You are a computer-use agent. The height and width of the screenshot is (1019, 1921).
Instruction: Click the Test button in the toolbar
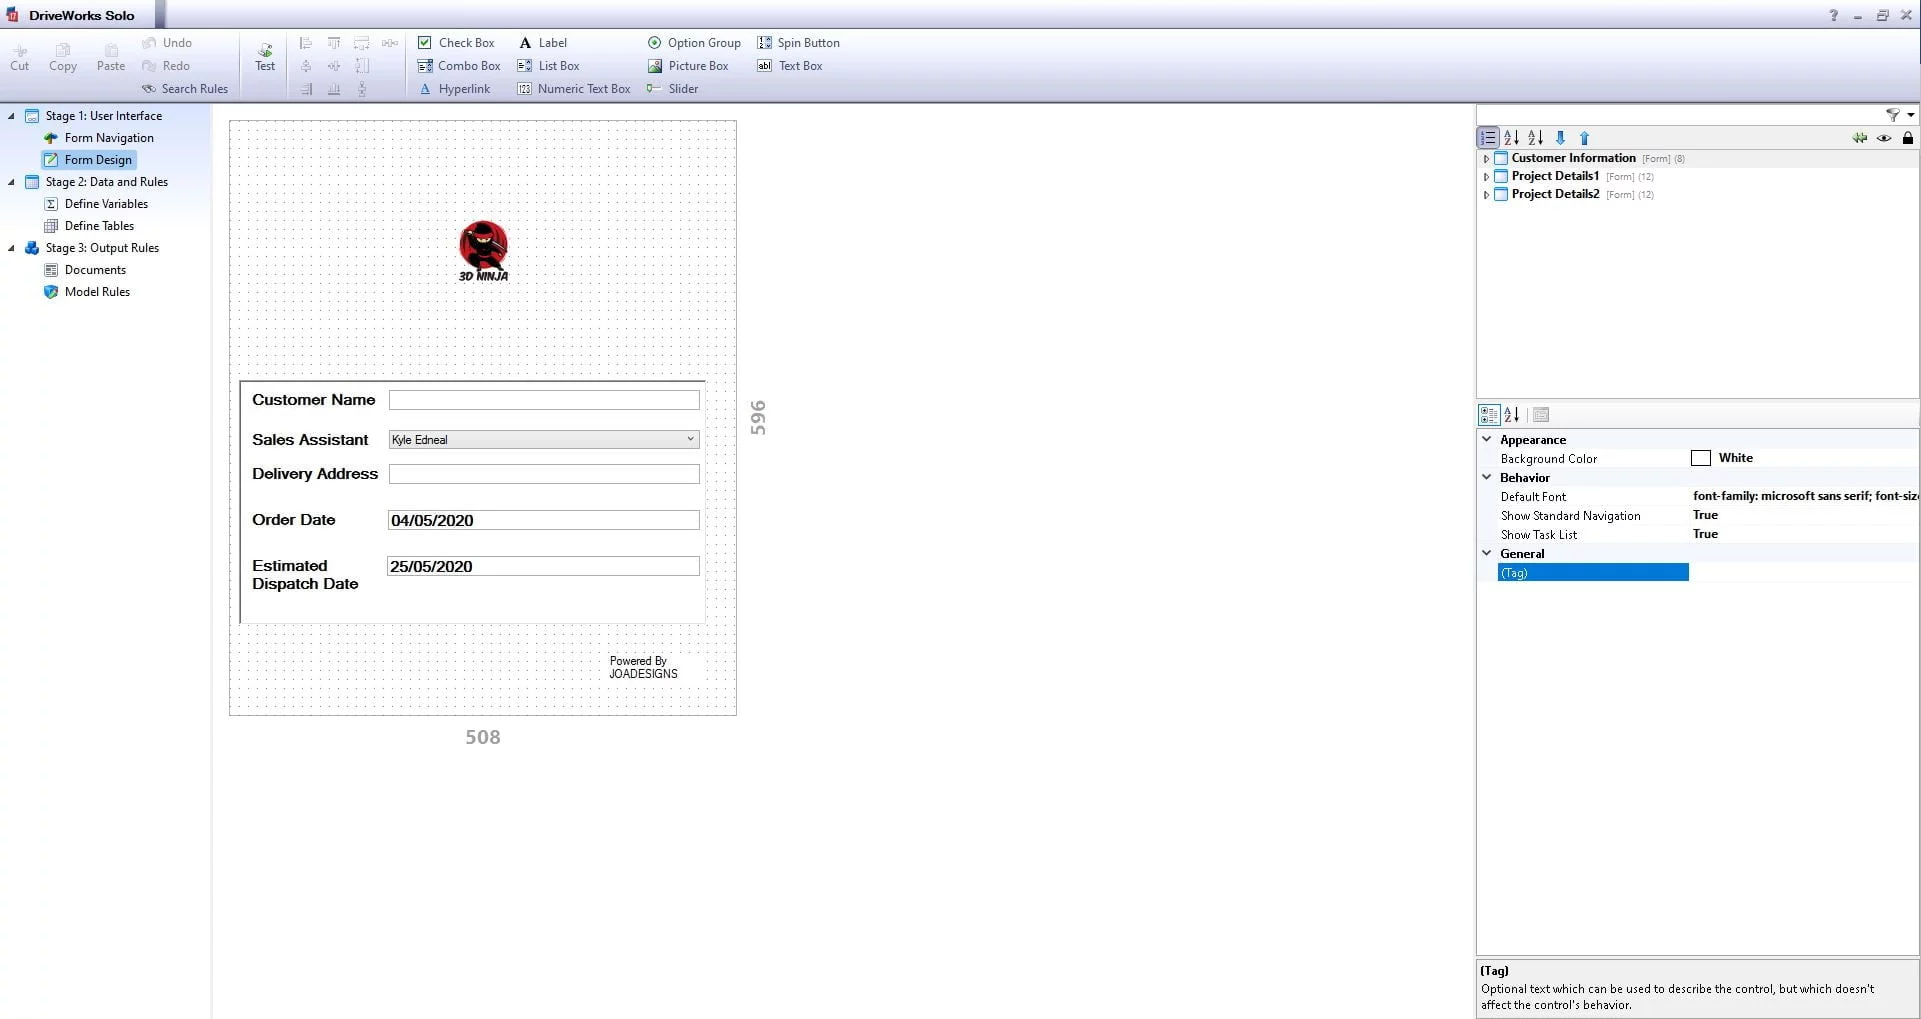coord(265,55)
